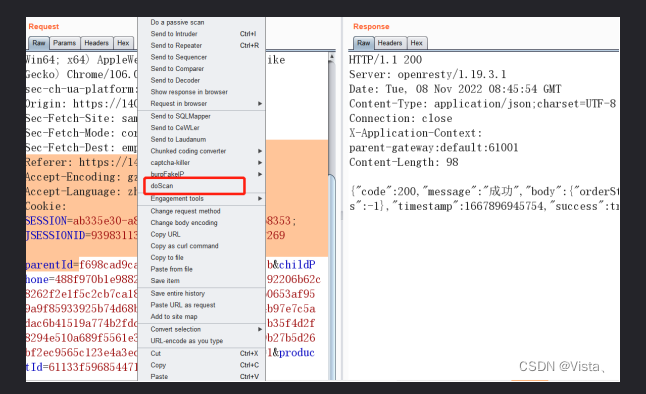Expand Convert selection submenu
The width and height of the screenshot is (646, 394).
pos(201,329)
